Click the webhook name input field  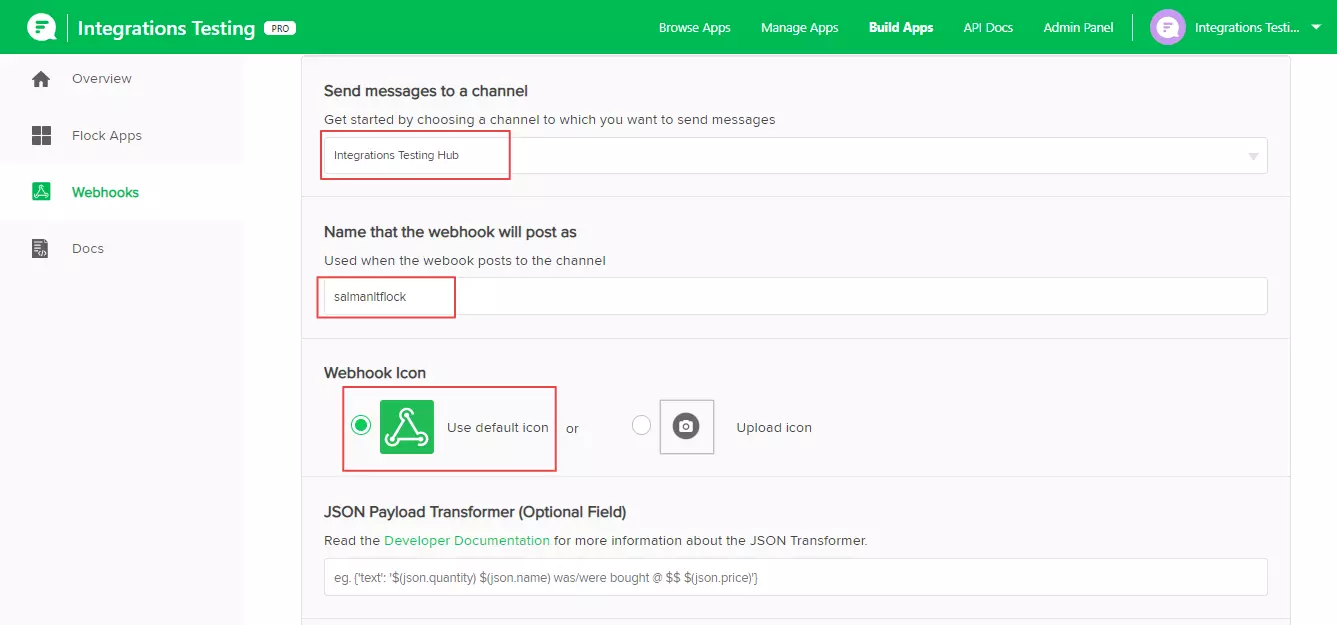click(795, 296)
